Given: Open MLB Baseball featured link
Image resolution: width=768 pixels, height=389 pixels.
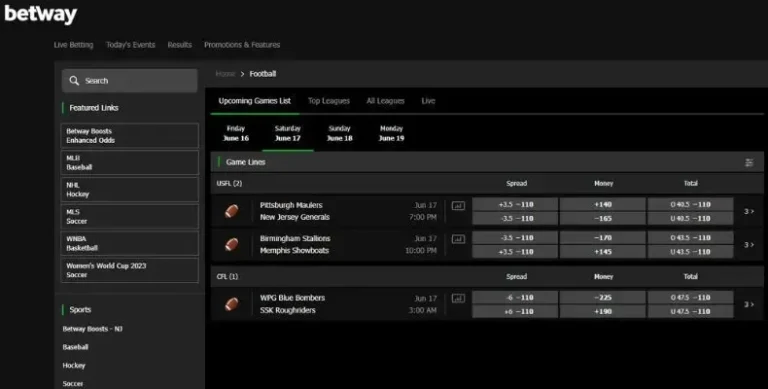Looking at the screenshot, I should pyautogui.click(x=130, y=162).
